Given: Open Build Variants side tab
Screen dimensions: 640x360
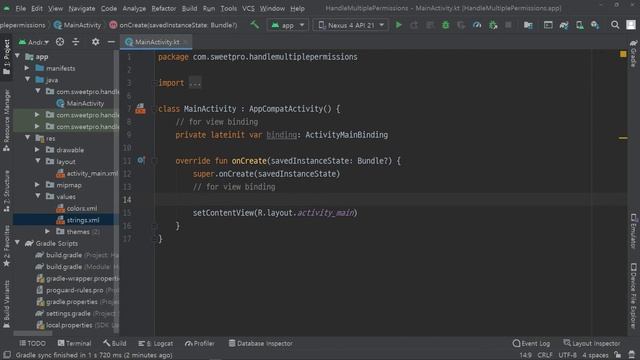Looking at the screenshot, I should (x=7, y=304).
